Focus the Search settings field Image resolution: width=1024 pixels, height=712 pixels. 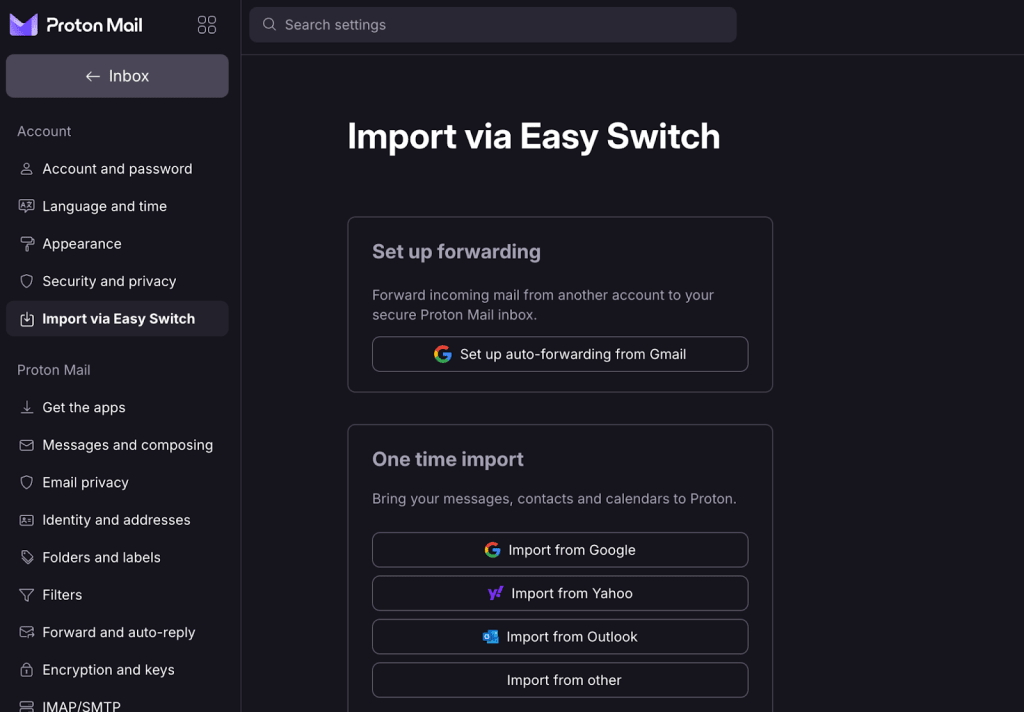click(493, 25)
